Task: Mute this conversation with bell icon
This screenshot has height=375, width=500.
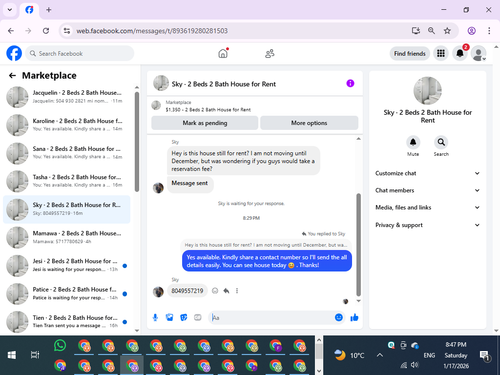Action: 413,142
